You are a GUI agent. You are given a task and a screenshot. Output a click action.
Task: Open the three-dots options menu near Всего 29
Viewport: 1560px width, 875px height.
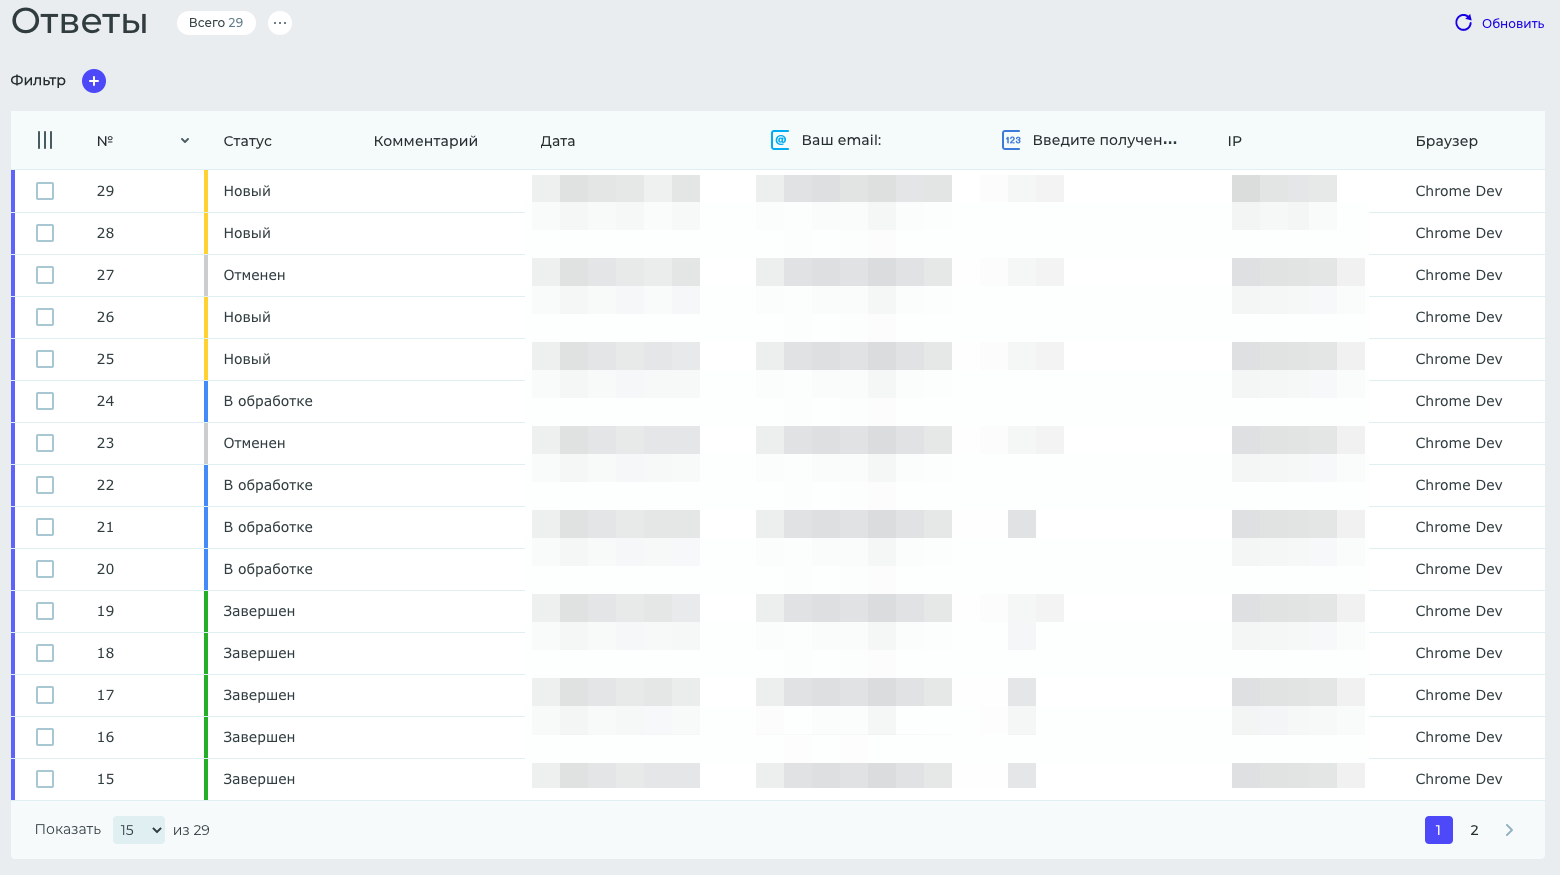(x=280, y=23)
